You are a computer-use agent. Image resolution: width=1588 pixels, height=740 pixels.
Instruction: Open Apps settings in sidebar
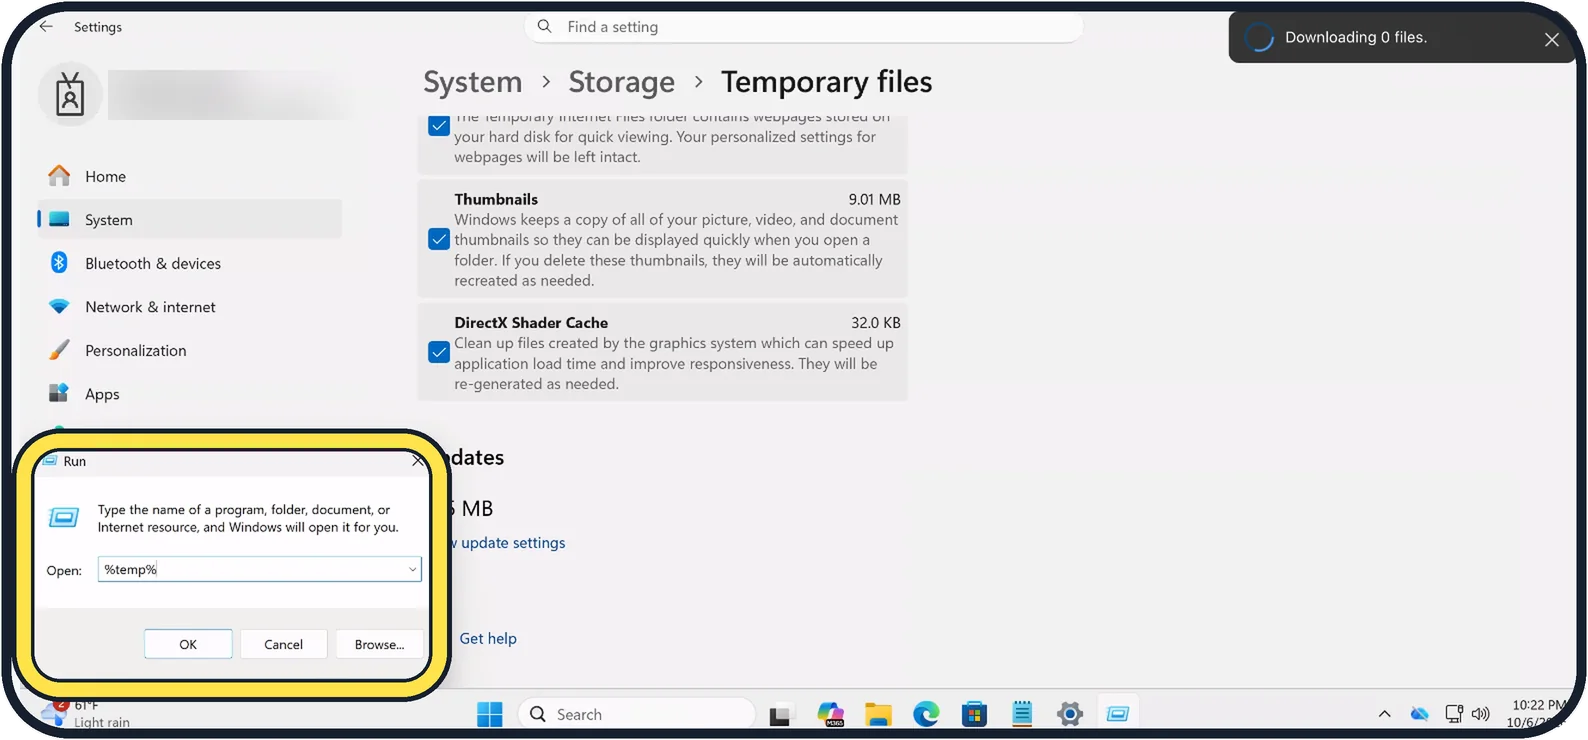click(190, 394)
